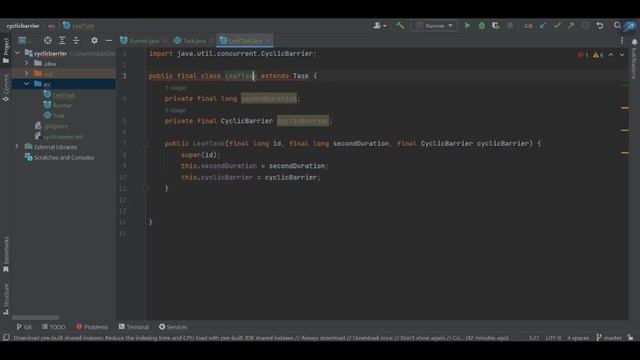
Task: Select Scratches and Consoles node
Action: tap(64, 158)
